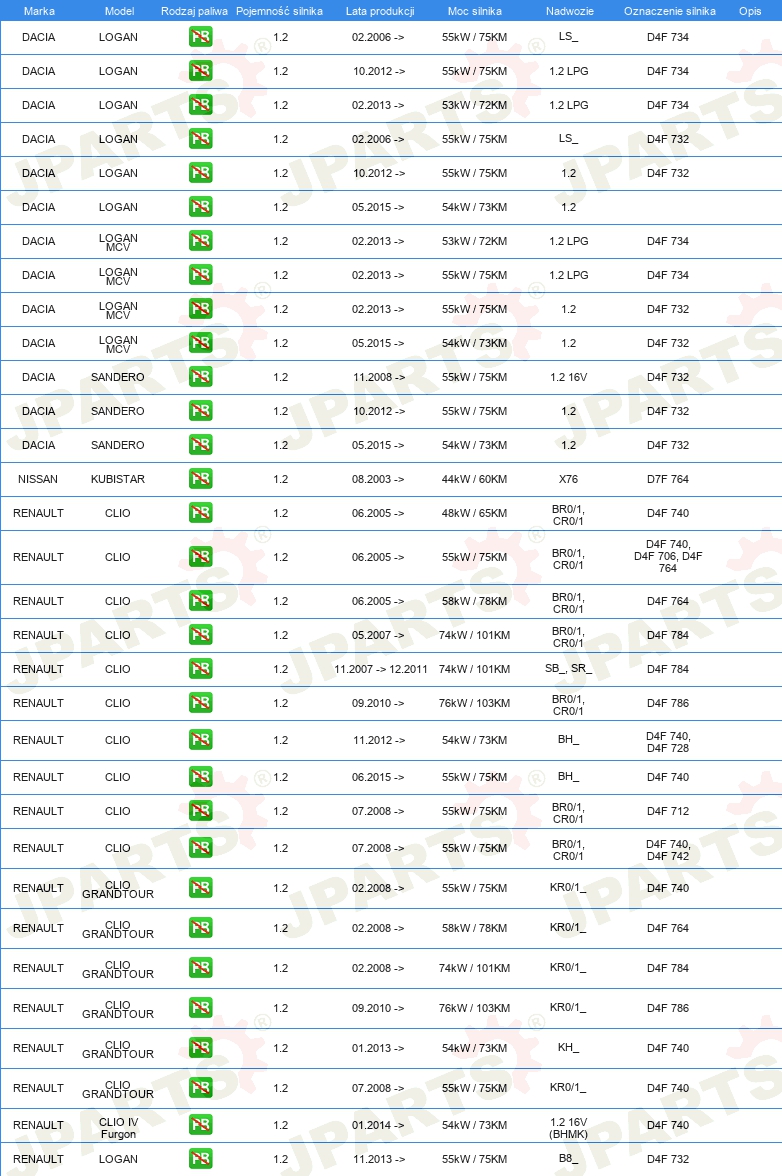Click fuel icon in LOGAN MCV 53kW / 72KM row
This screenshot has height=1176, width=782.
pos(200,241)
